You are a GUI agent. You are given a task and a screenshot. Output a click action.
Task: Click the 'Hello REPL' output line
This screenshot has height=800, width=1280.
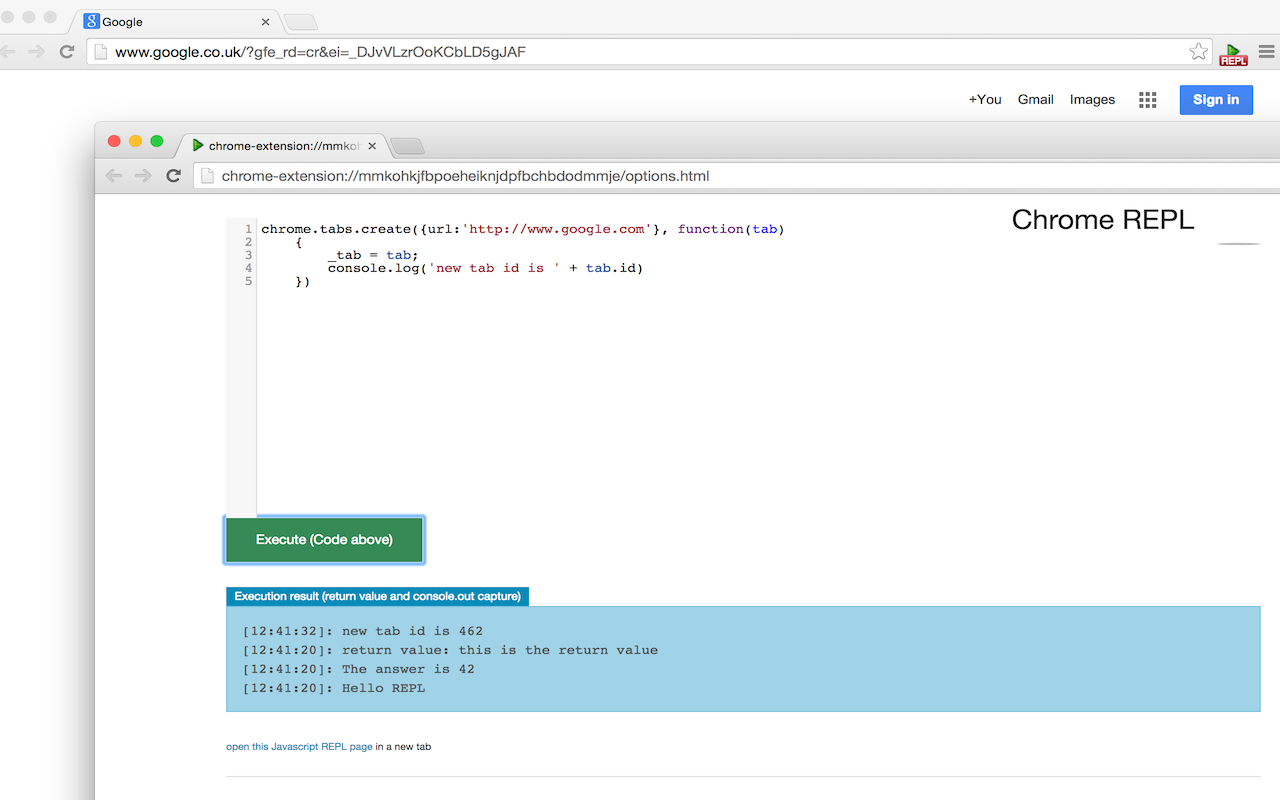(333, 688)
